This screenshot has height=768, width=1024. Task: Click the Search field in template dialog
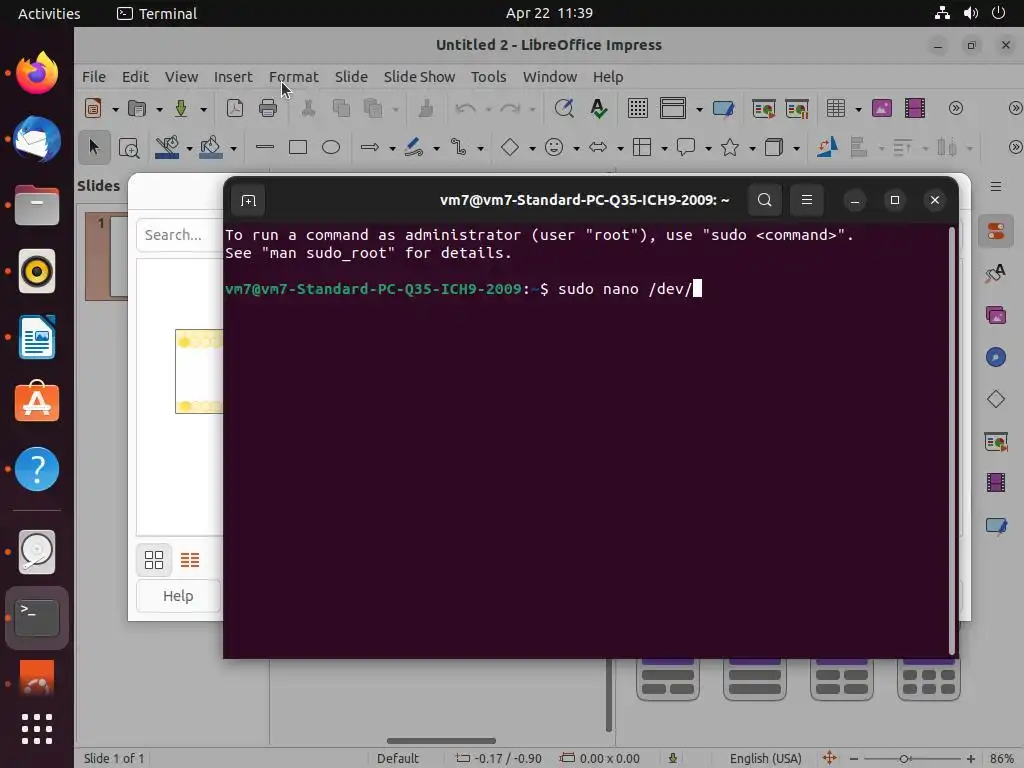[180, 235]
